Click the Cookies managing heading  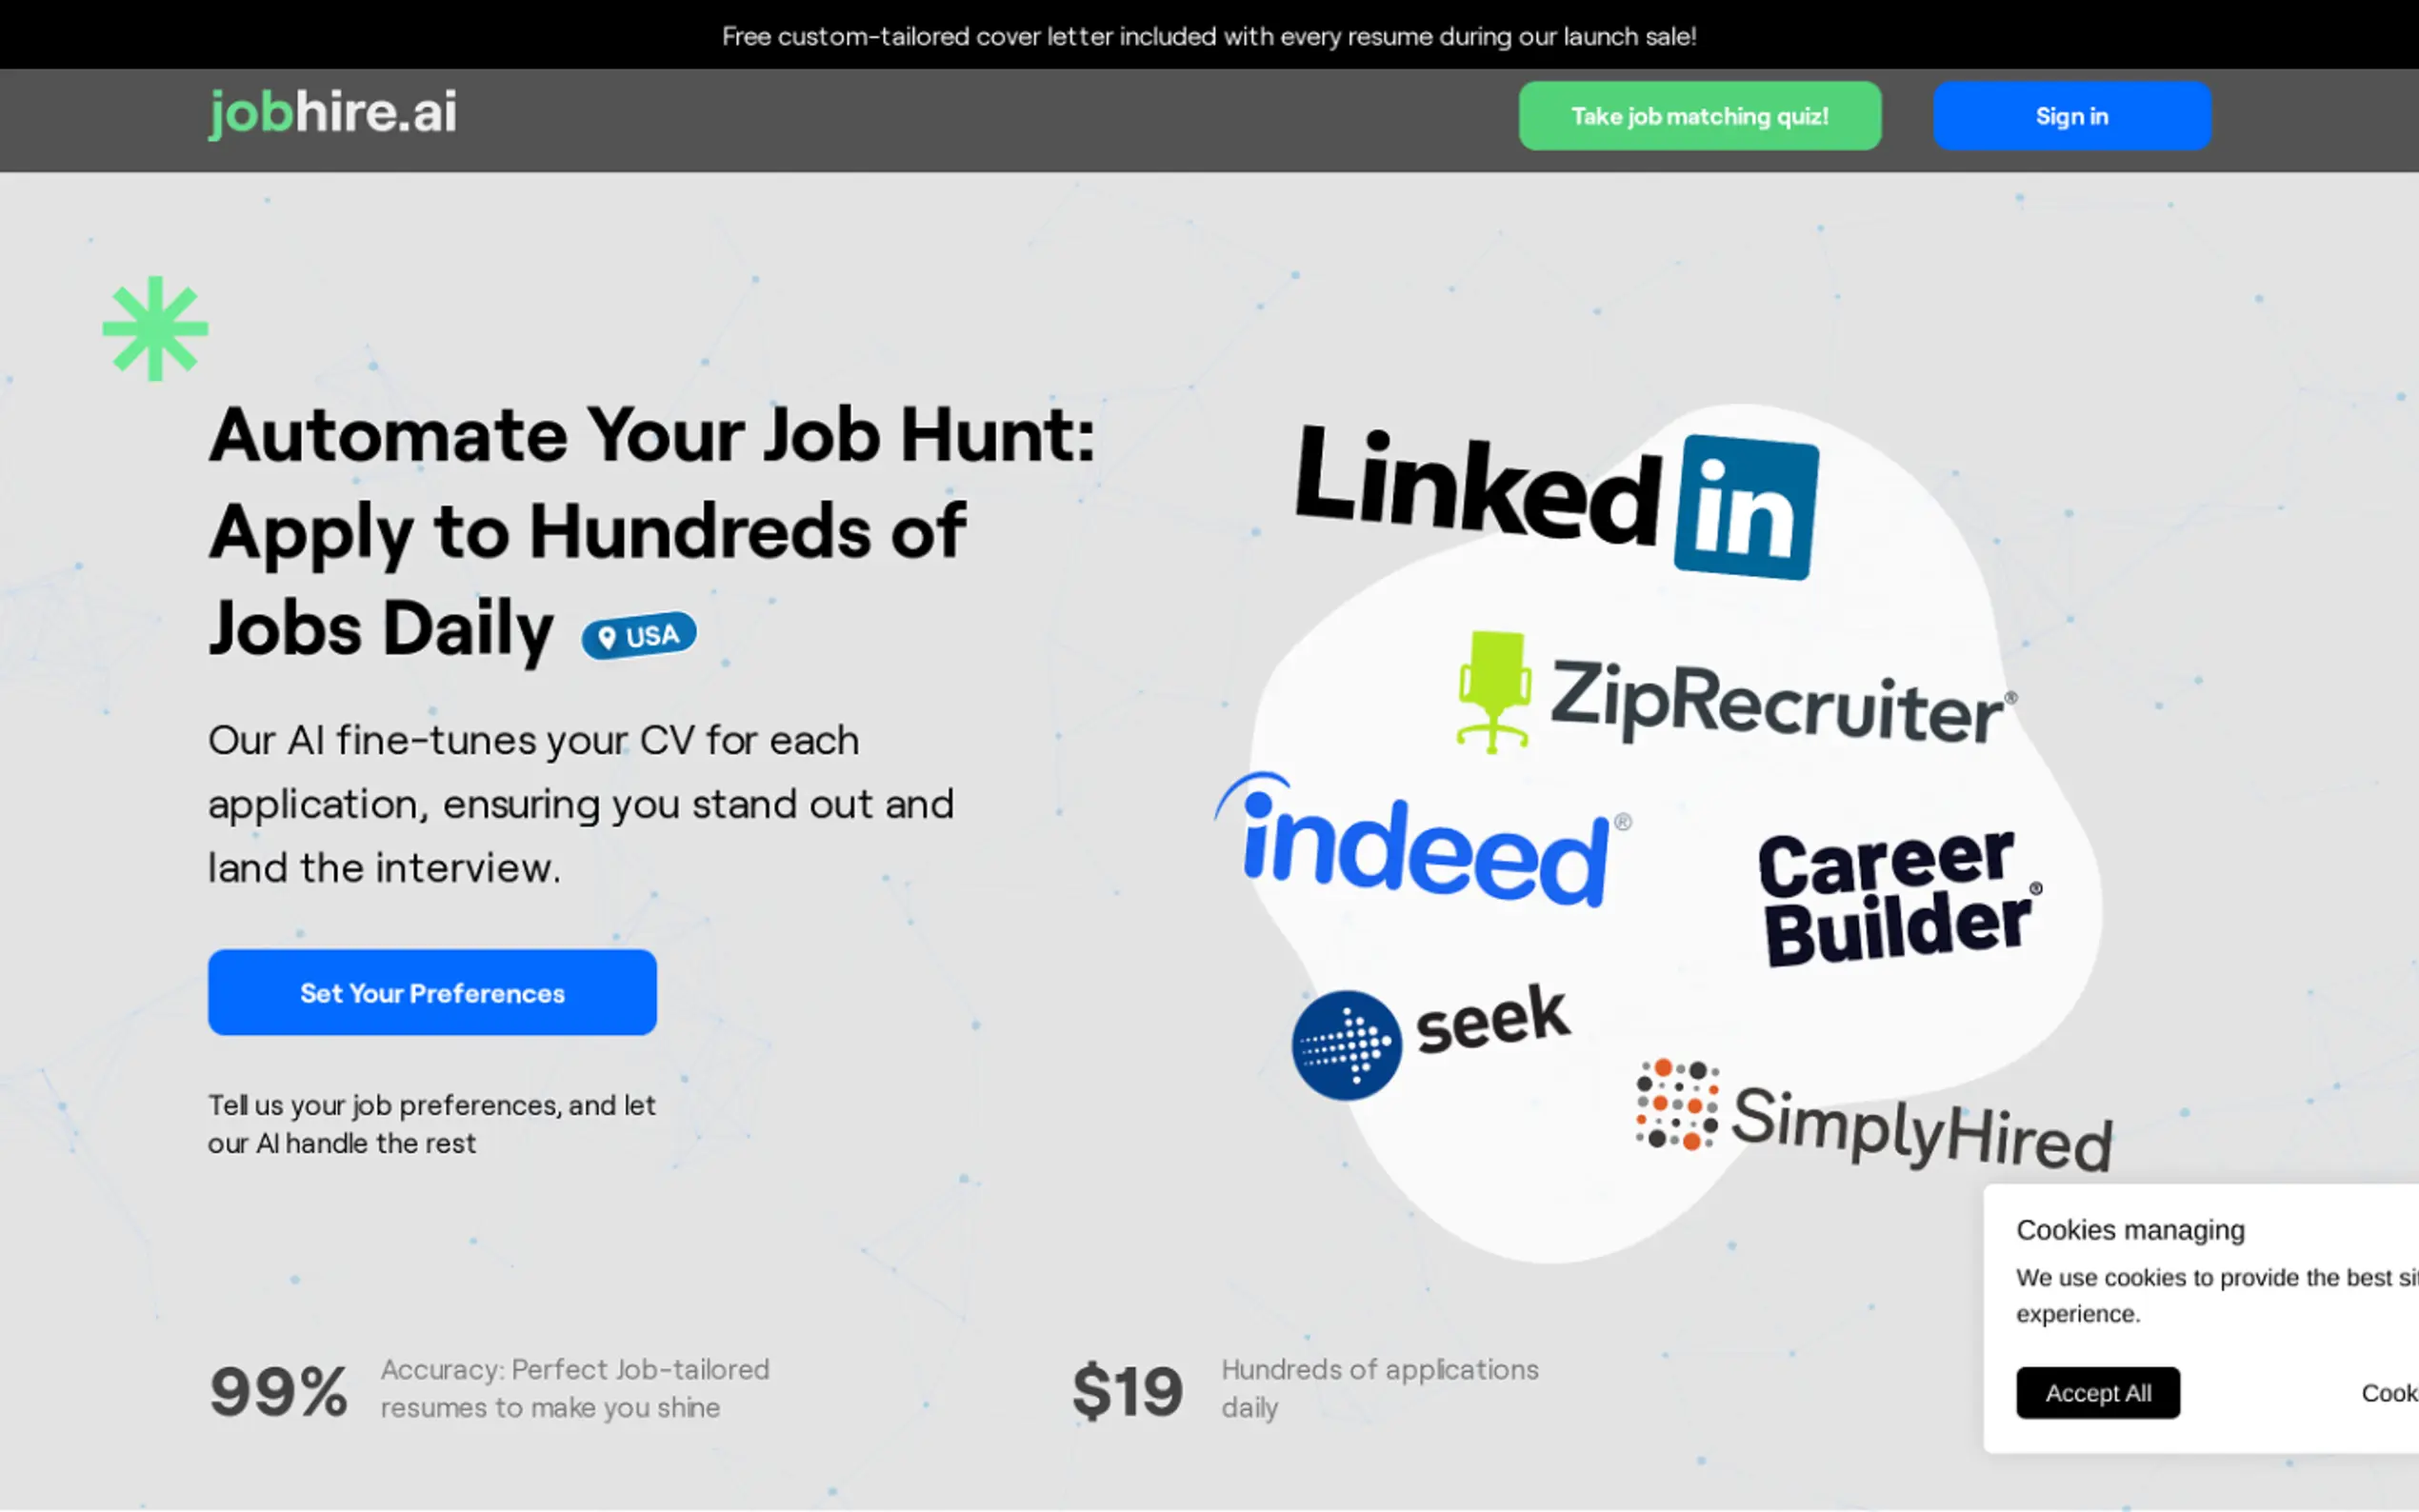pyautogui.click(x=2130, y=1230)
